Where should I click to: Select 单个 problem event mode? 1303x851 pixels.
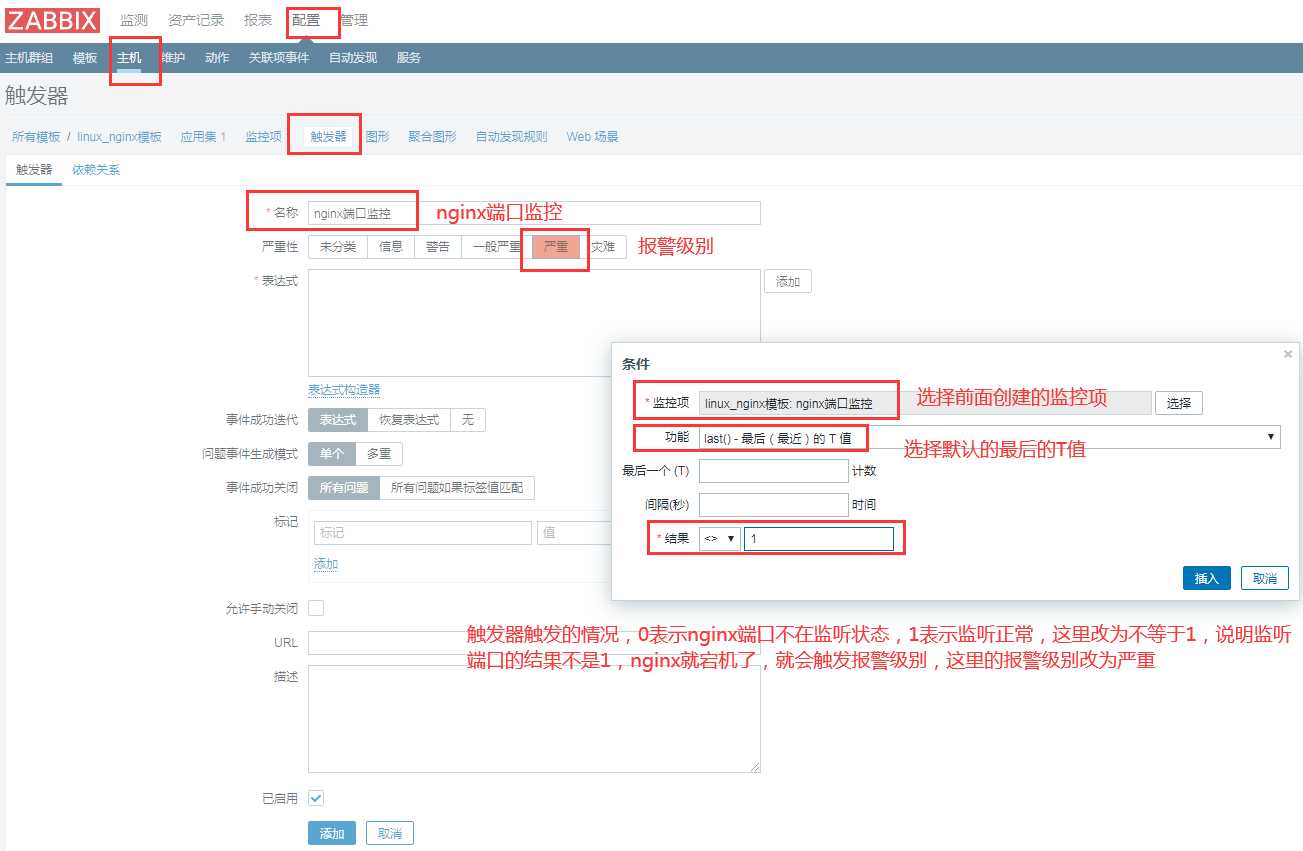(x=332, y=454)
